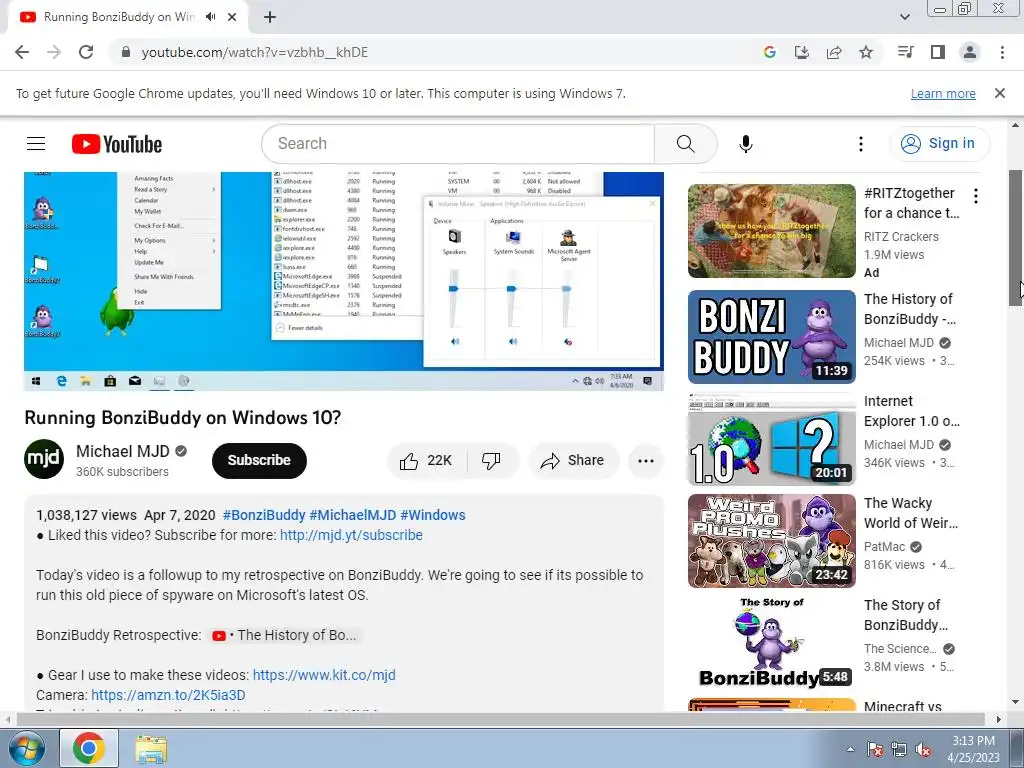Image resolution: width=1024 pixels, height=768 pixels.
Task: Share this page from address bar
Action: pyautogui.click(x=834, y=52)
